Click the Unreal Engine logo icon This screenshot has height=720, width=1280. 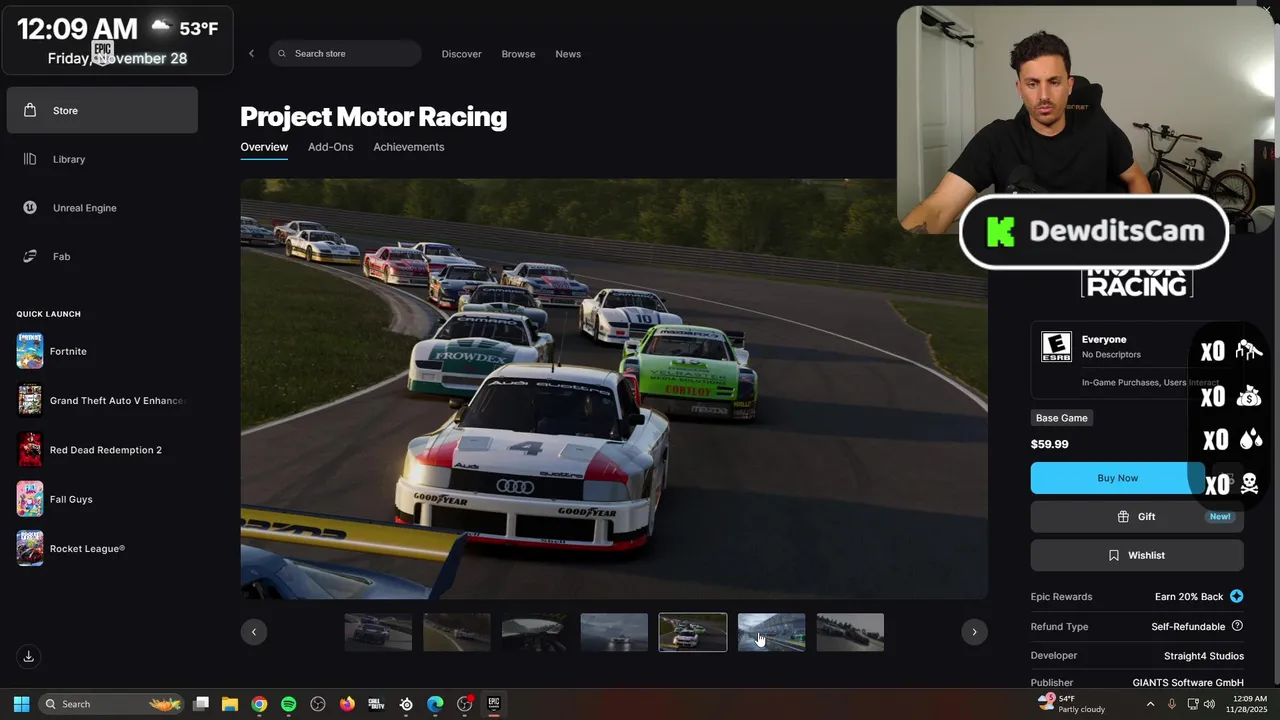pyautogui.click(x=30, y=208)
